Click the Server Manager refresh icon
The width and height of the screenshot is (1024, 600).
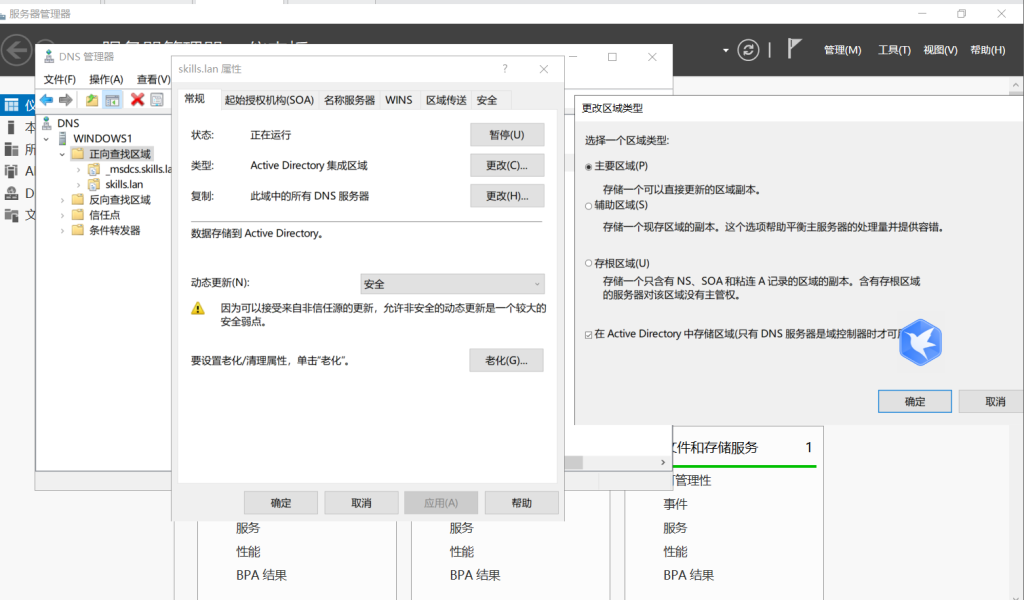[x=748, y=50]
